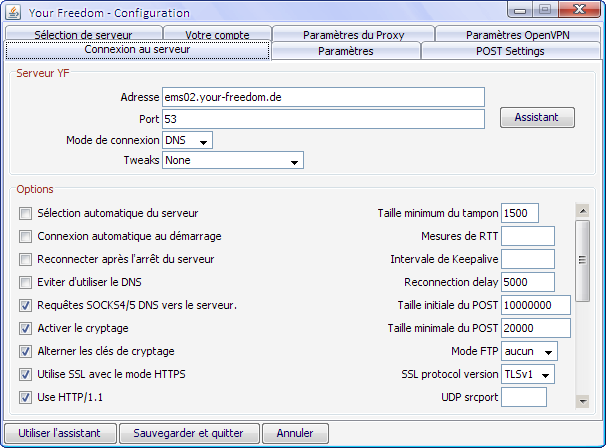Switch to Sélection de serveur tab
Image resolution: width=606 pixels, height=448 pixels.
[x=83, y=34]
